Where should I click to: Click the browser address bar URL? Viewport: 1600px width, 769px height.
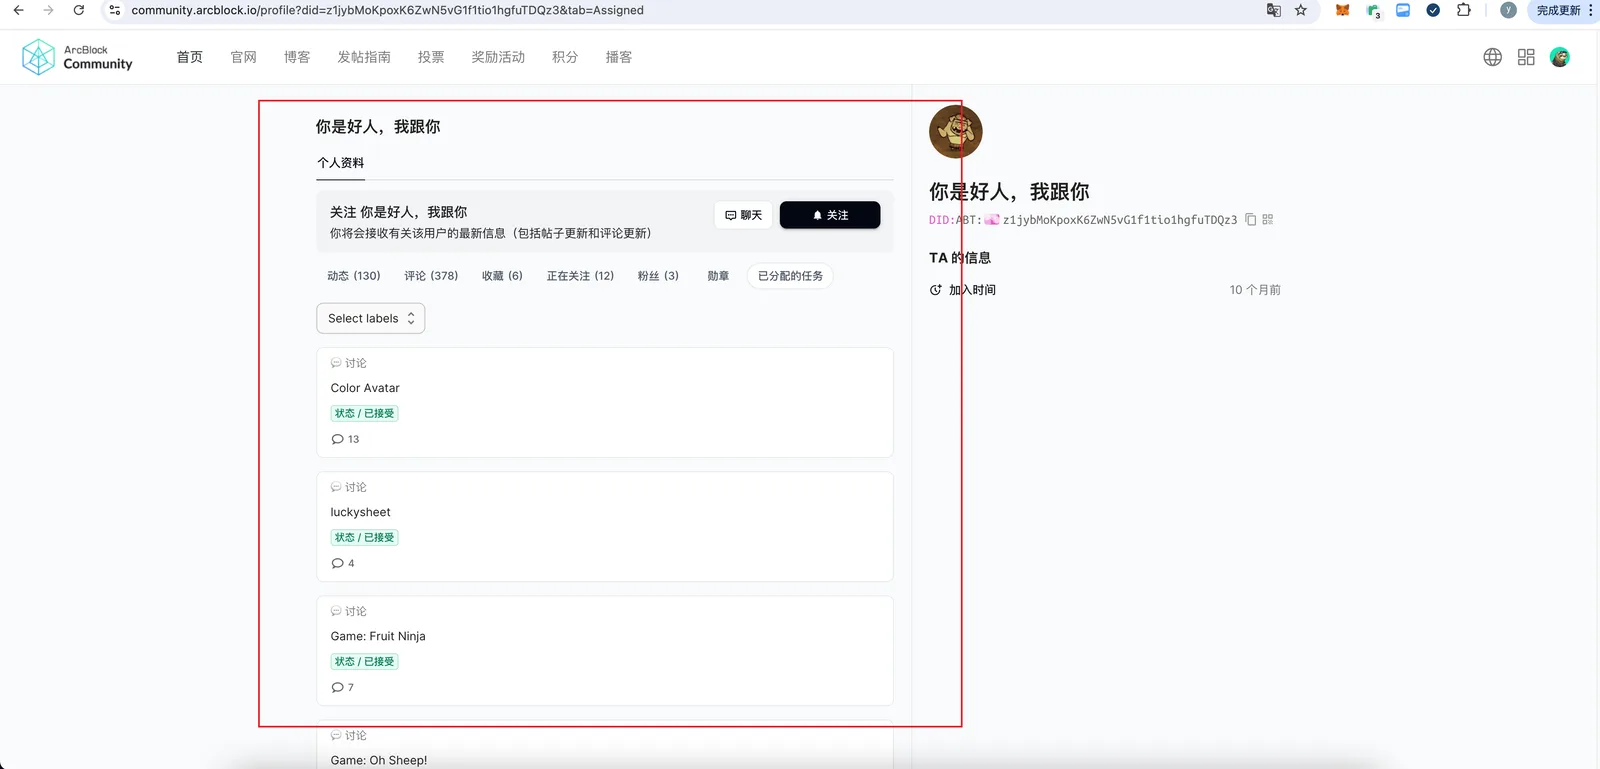[388, 10]
